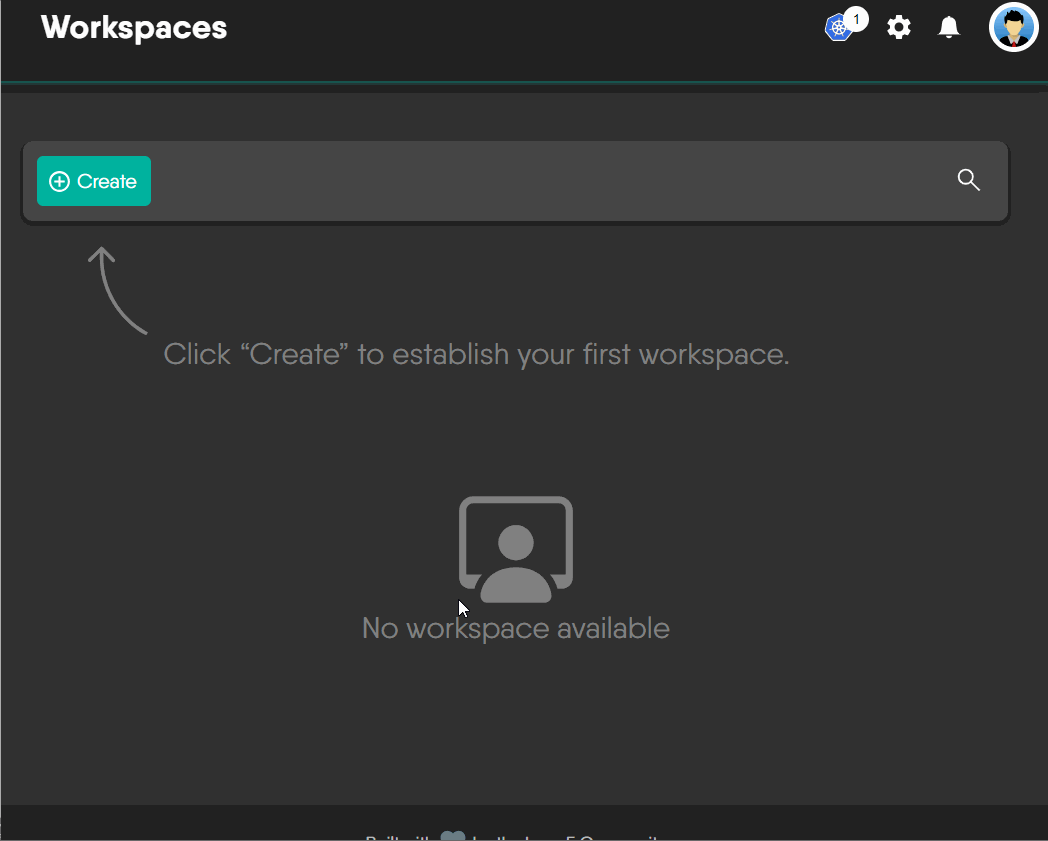Click the heart icon in the footer
1048x841 pixels.
(x=453, y=835)
